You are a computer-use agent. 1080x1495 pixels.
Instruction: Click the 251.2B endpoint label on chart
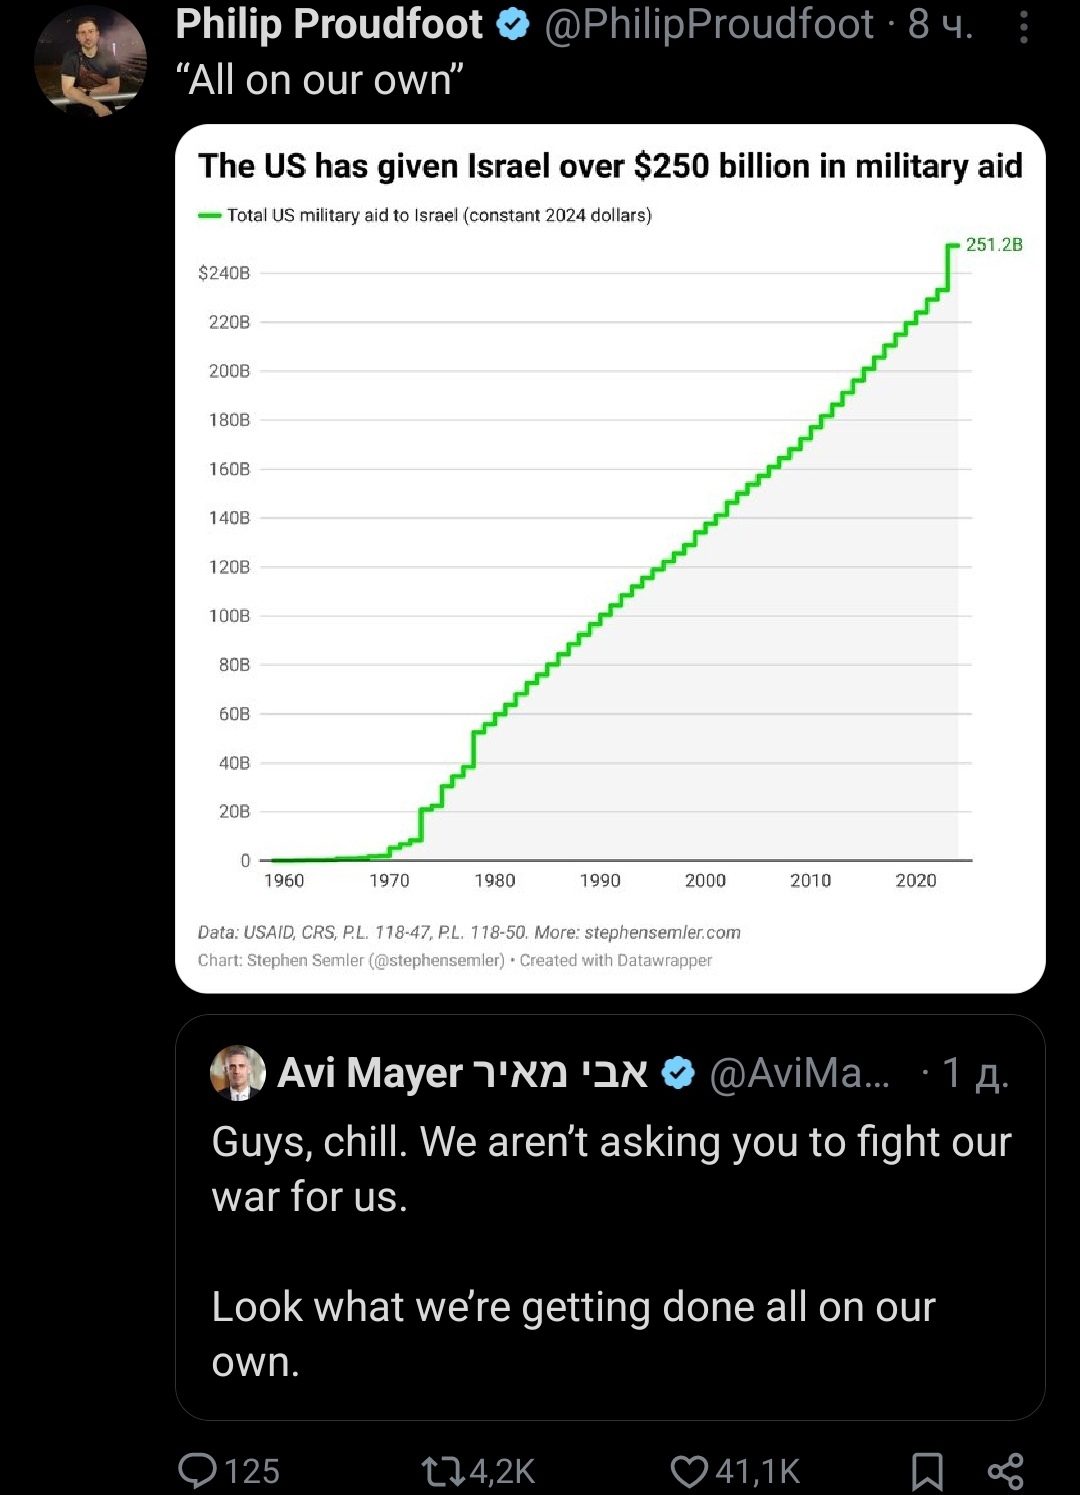click(x=994, y=244)
